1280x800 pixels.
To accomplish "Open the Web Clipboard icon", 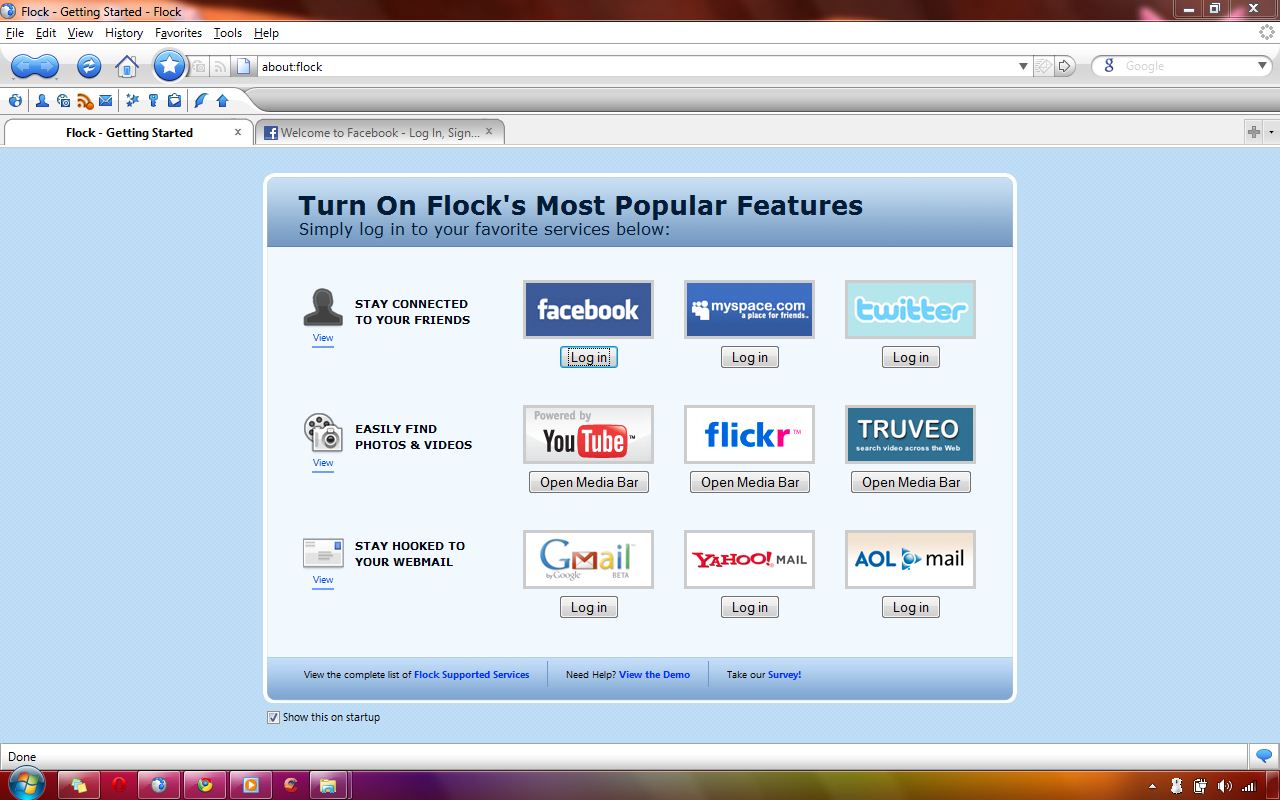I will [x=174, y=101].
